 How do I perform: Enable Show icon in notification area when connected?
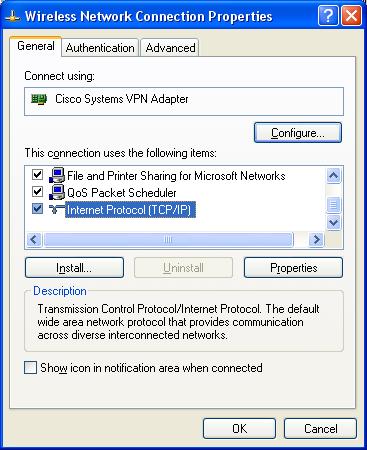pyautogui.click(x=30, y=368)
